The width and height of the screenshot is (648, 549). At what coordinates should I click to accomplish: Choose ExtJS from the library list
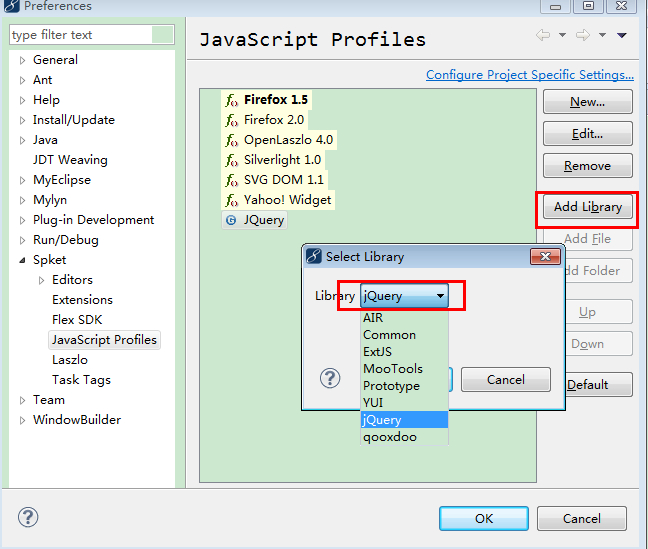point(404,352)
